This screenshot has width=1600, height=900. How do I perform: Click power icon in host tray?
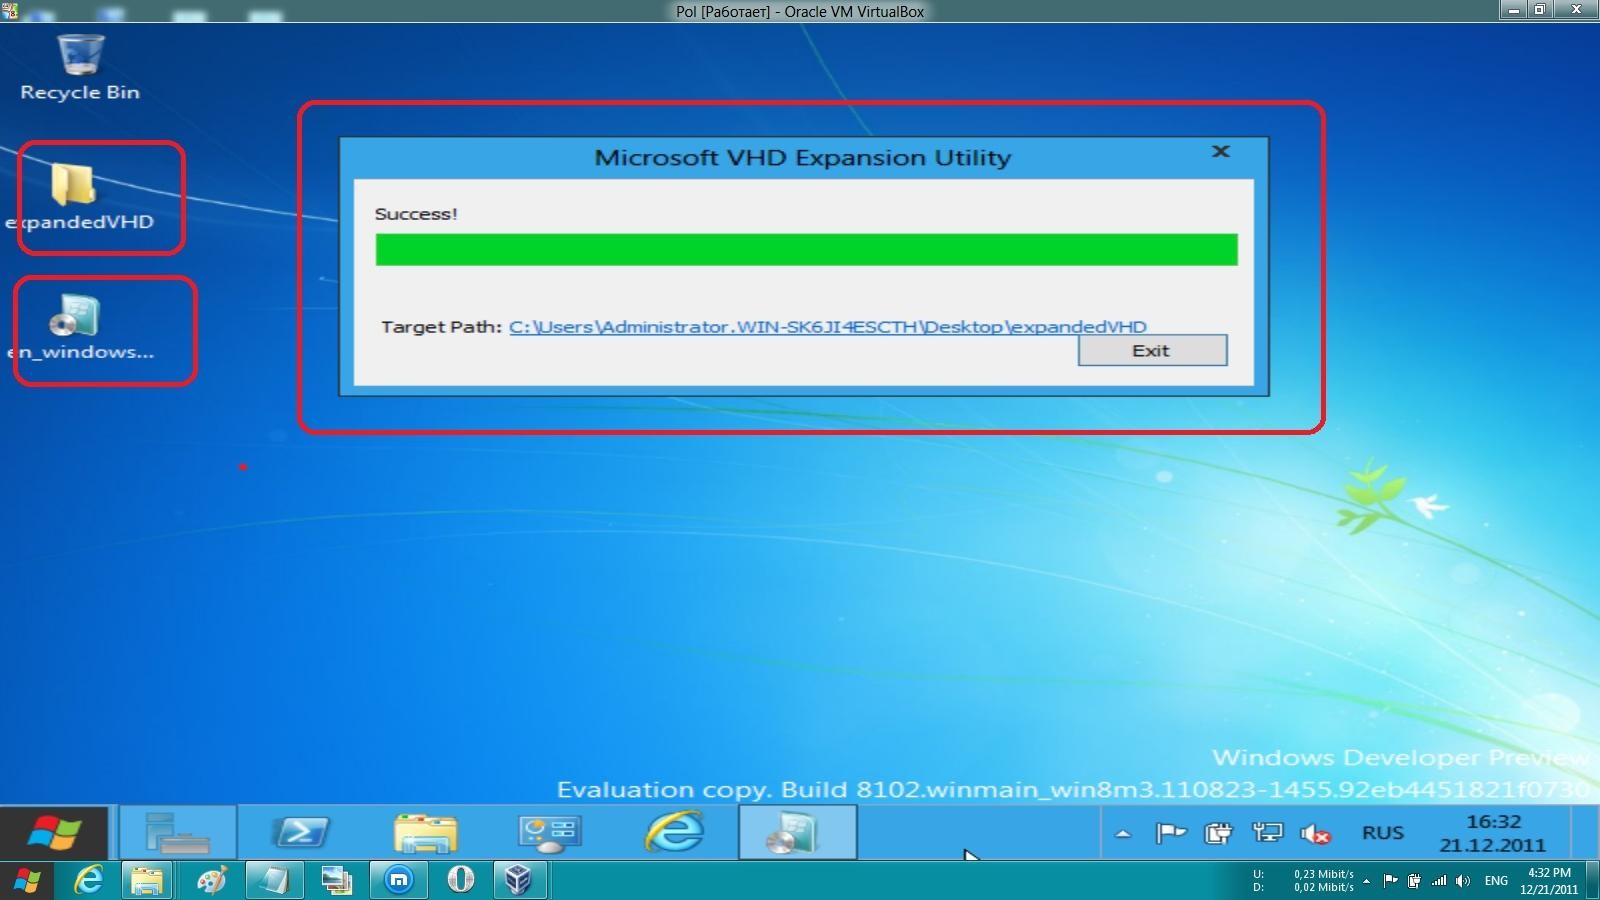tap(1414, 881)
